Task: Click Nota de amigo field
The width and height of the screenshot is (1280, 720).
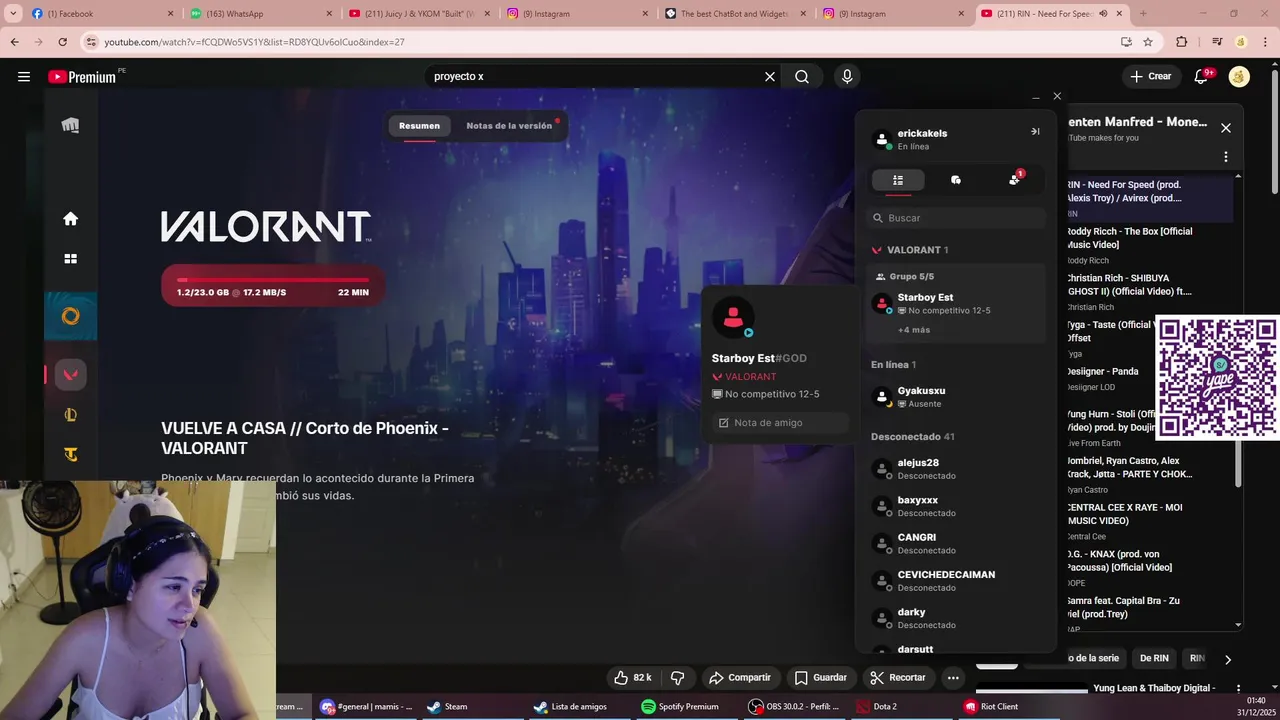Action: pos(781,423)
